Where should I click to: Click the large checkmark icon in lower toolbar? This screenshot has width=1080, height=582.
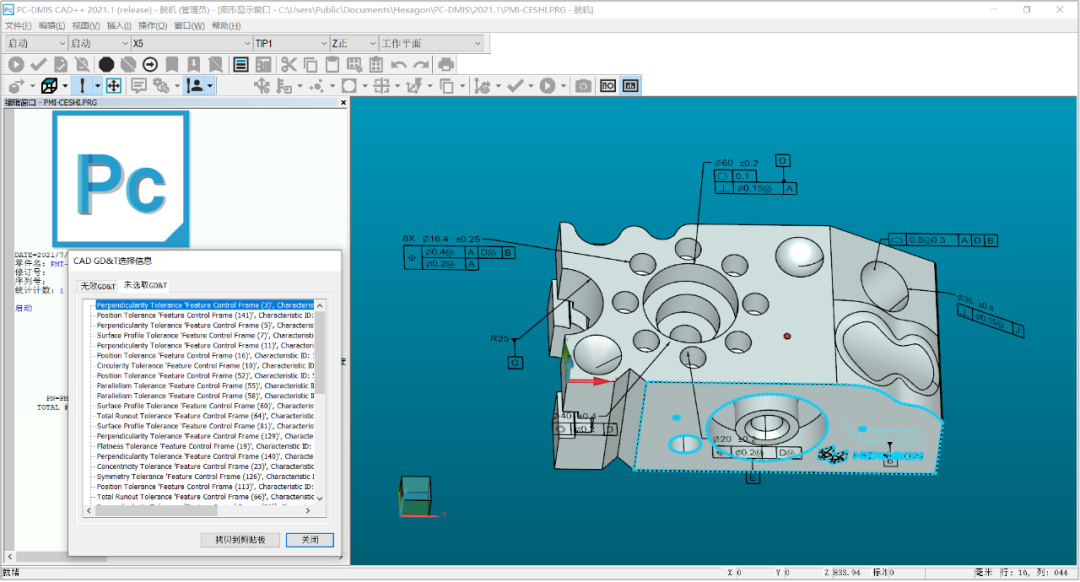click(x=515, y=86)
